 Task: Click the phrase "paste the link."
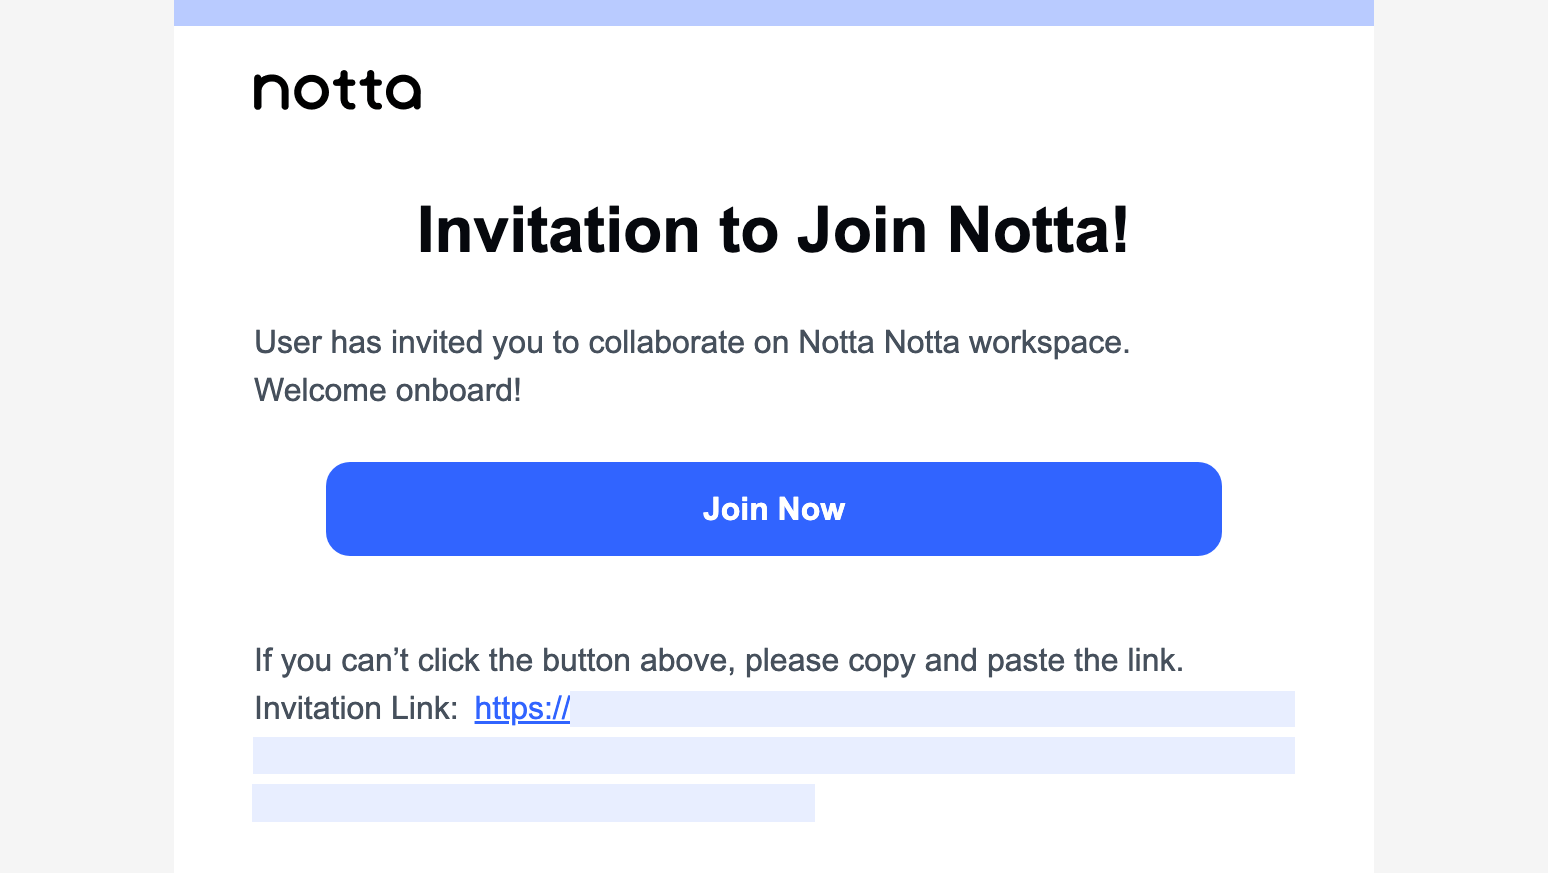point(1085,661)
